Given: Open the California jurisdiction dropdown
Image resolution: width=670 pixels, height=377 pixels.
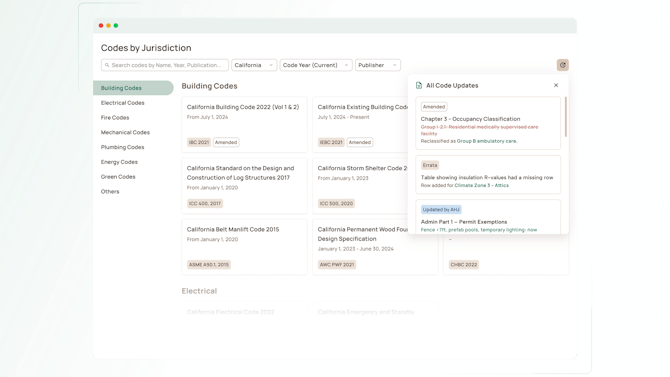Looking at the screenshot, I should 254,65.
